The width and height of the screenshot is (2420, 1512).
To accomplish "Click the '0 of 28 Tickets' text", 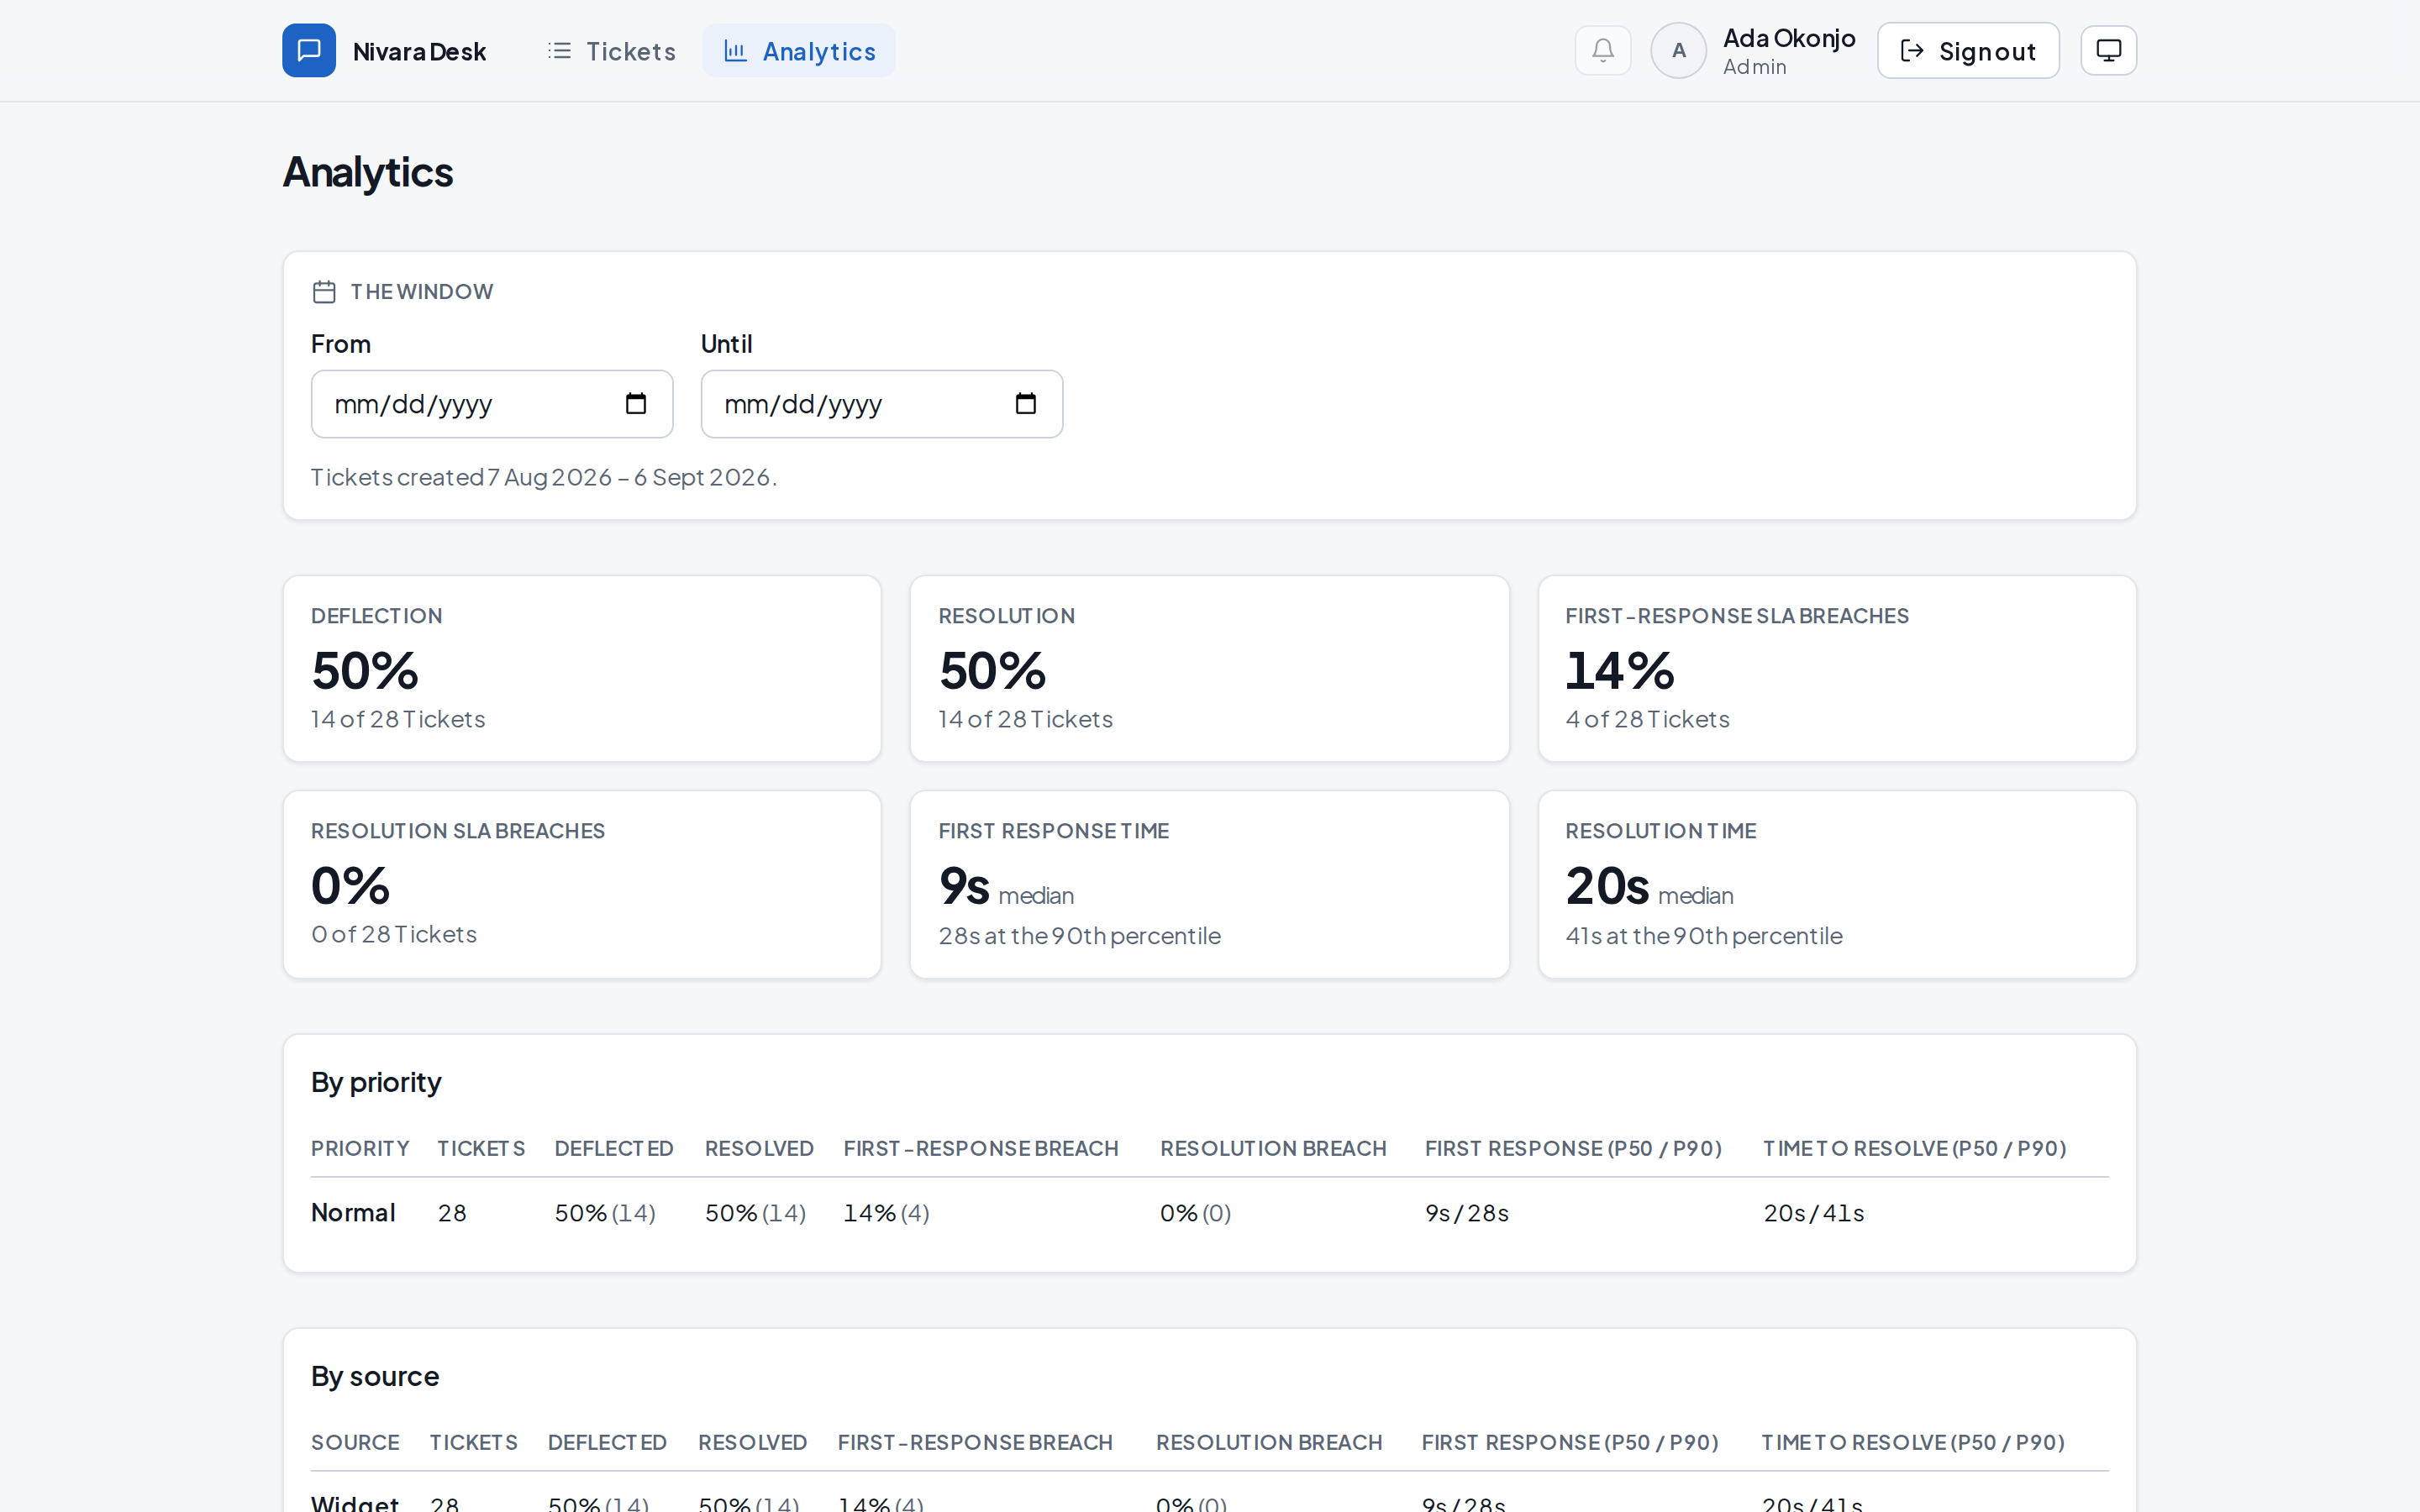I will tap(393, 934).
